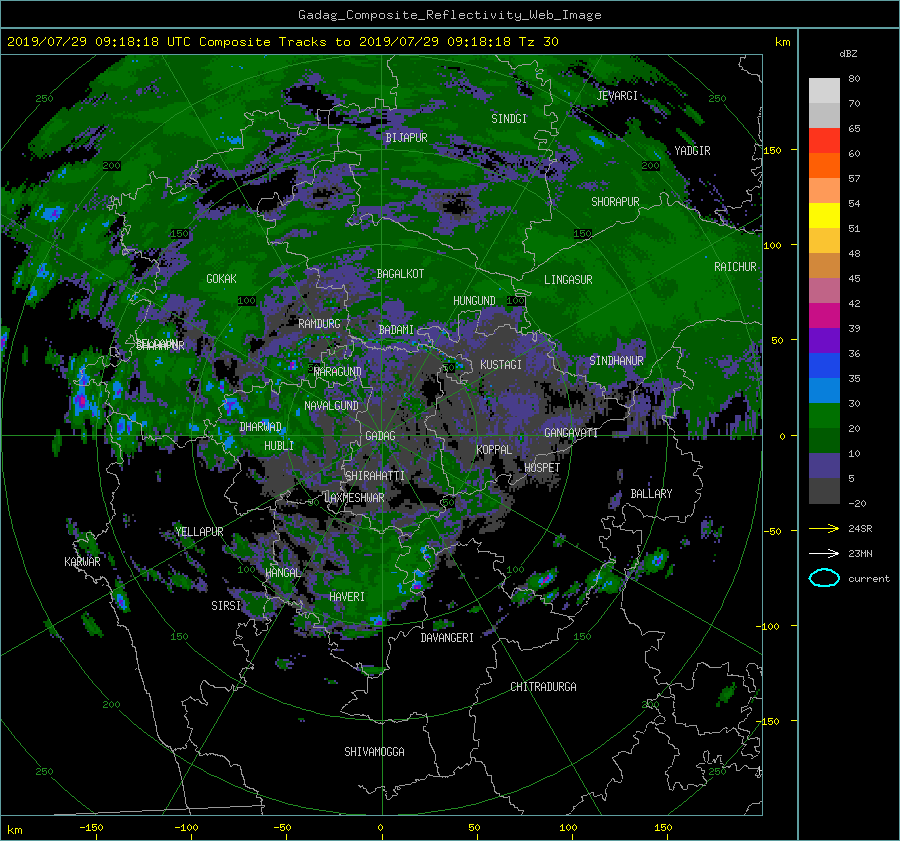Click the '23MN' legend text
This screenshot has width=900, height=841.
[x=860, y=553]
